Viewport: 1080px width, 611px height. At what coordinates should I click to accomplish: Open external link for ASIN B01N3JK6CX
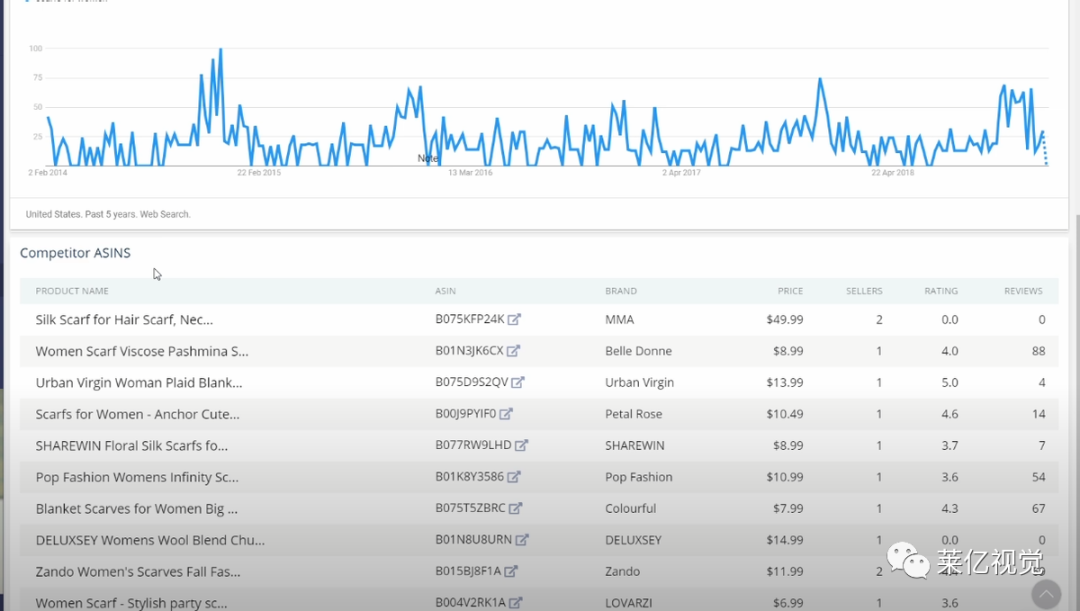click(513, 351)
